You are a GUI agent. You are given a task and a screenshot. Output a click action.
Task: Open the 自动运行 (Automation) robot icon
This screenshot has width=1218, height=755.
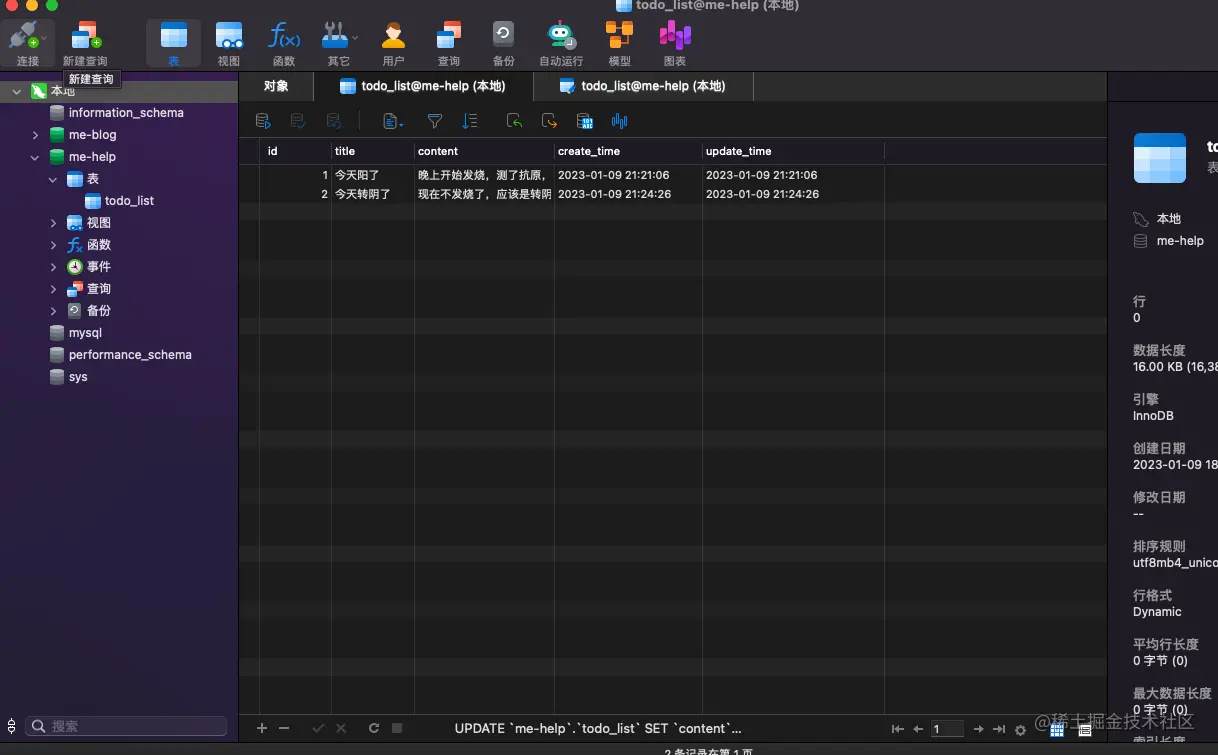point(561,43)
